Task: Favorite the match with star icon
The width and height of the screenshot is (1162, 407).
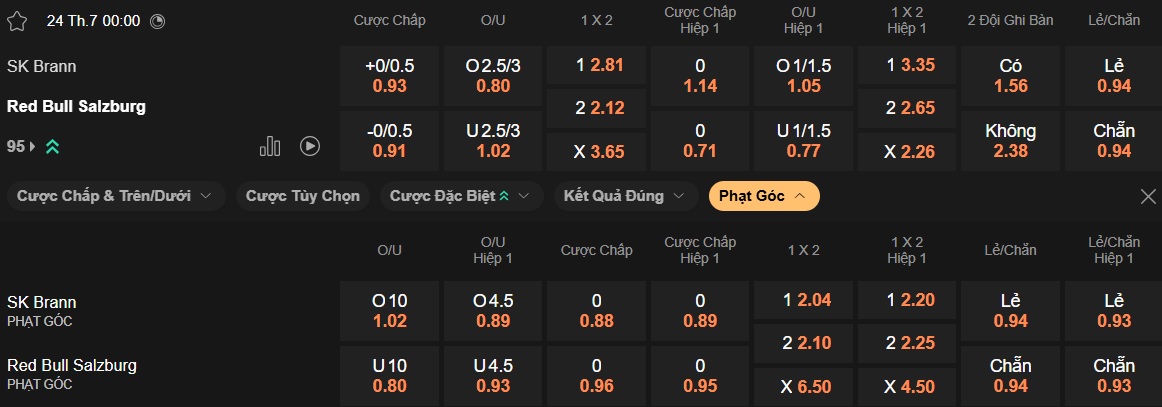Action: 17,21
